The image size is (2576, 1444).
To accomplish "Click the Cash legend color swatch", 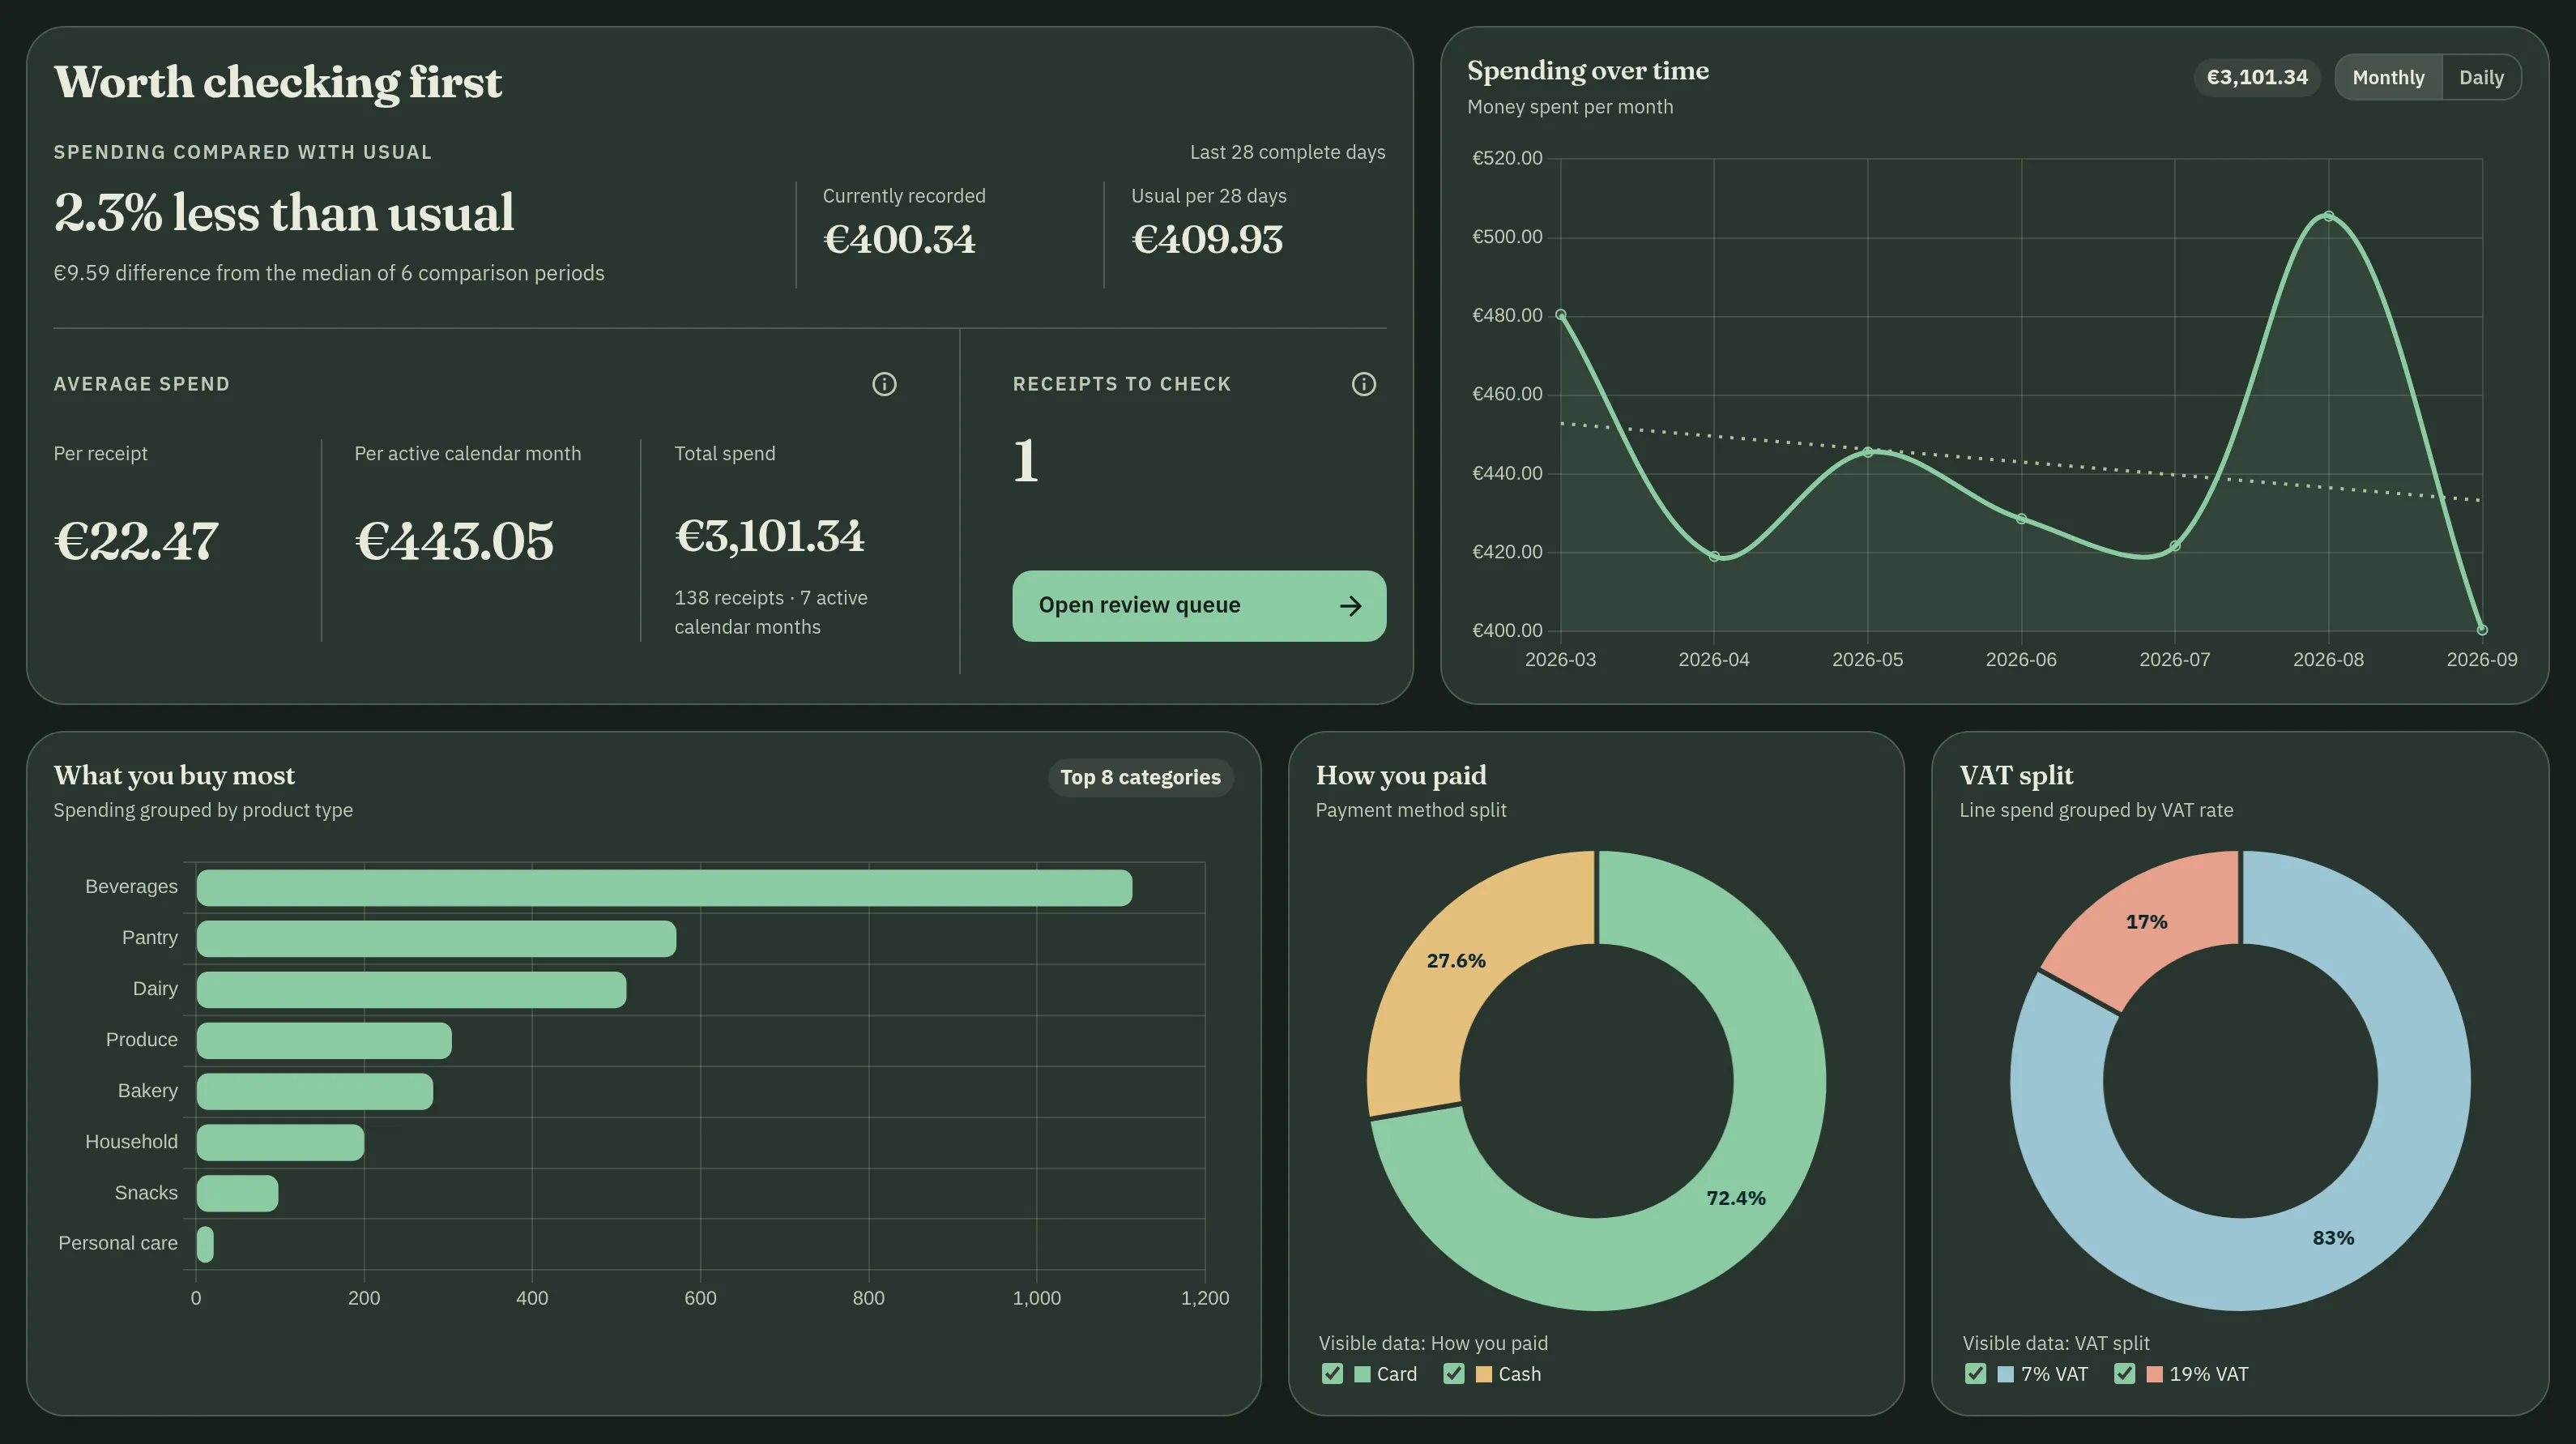I will point(1484,1374).
